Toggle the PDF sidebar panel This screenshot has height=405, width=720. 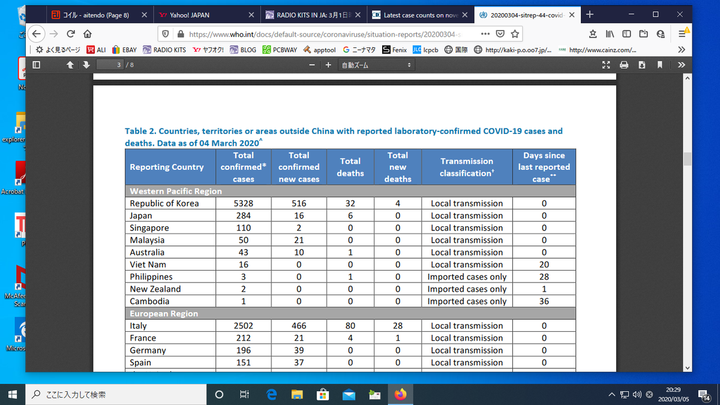coord(36,65)
